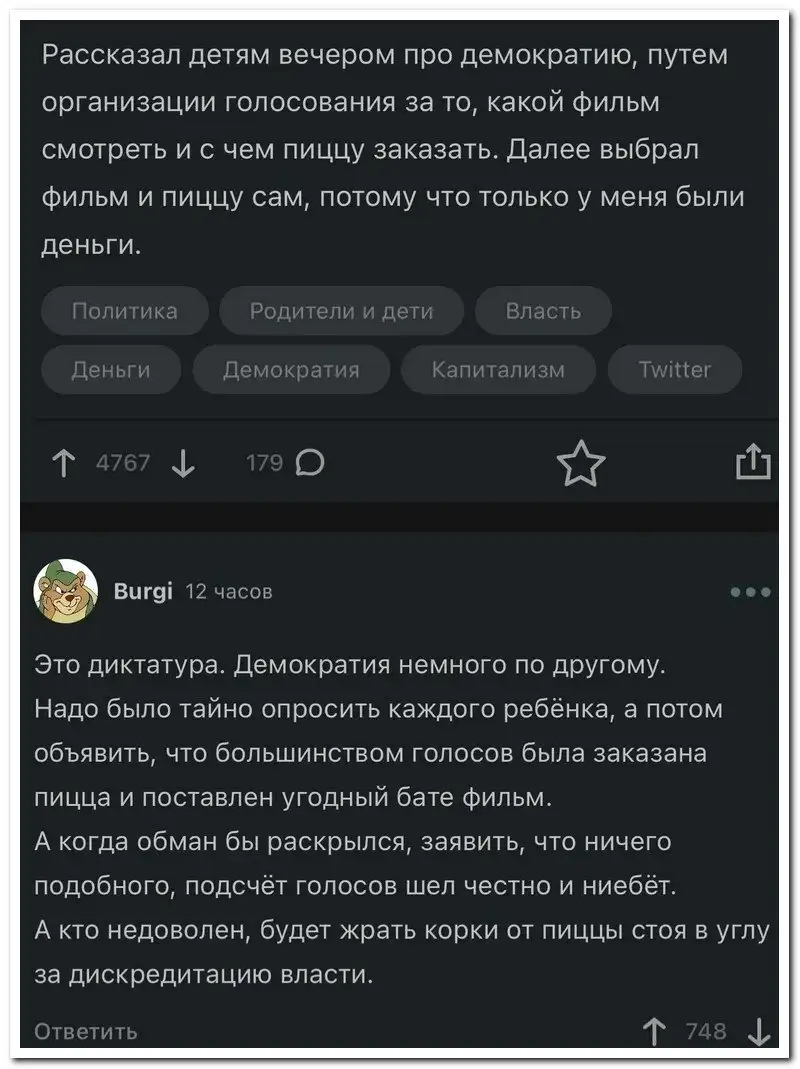Select the Политика tag

click(x=125, y=311)
